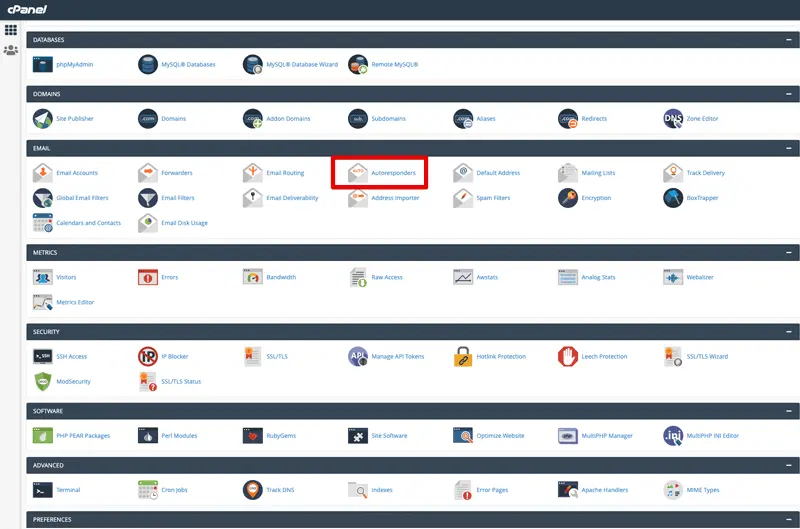Collapse the Software section
The height and width of the screenshot is (529, 800).
coord(789,411)
